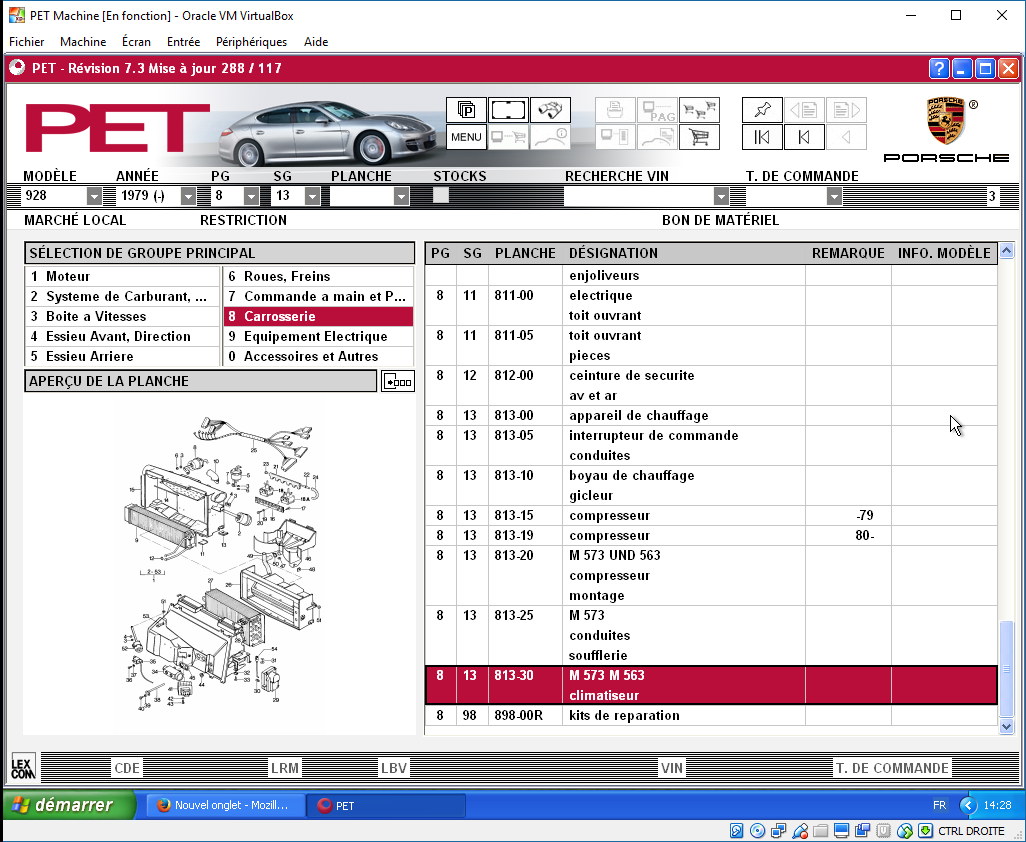This screenshot has height=842, width=1026.
Task: Switch to Firefox 'Nouvel onglet' taskbar item
Action: coord(225,805)
